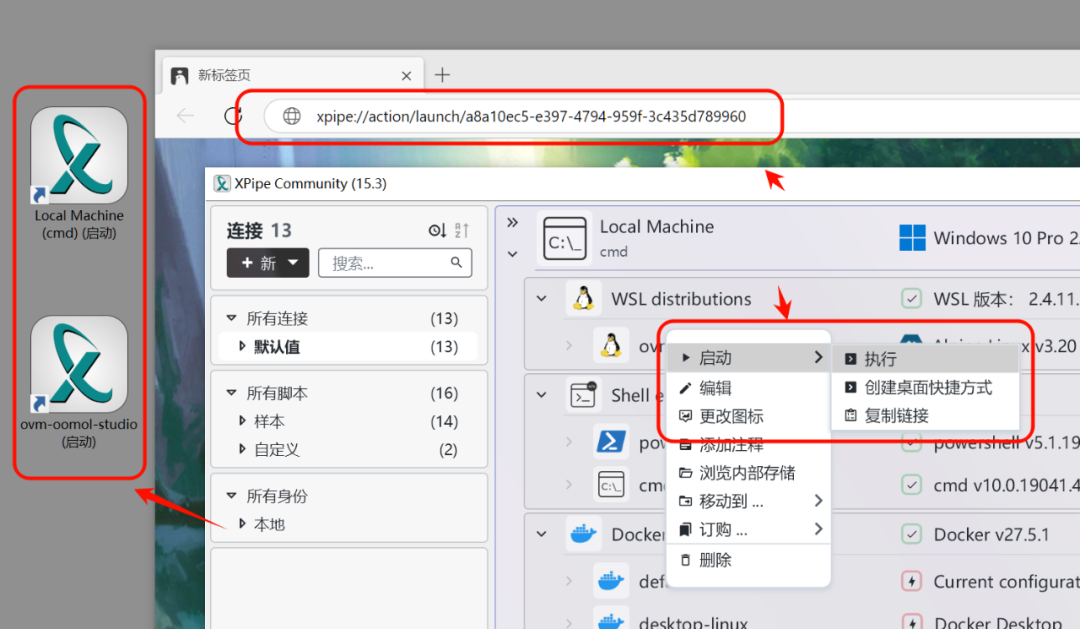Click the Current configuration lightning status icon
This screenshot has width=1080, height=629.
[911, 581]
